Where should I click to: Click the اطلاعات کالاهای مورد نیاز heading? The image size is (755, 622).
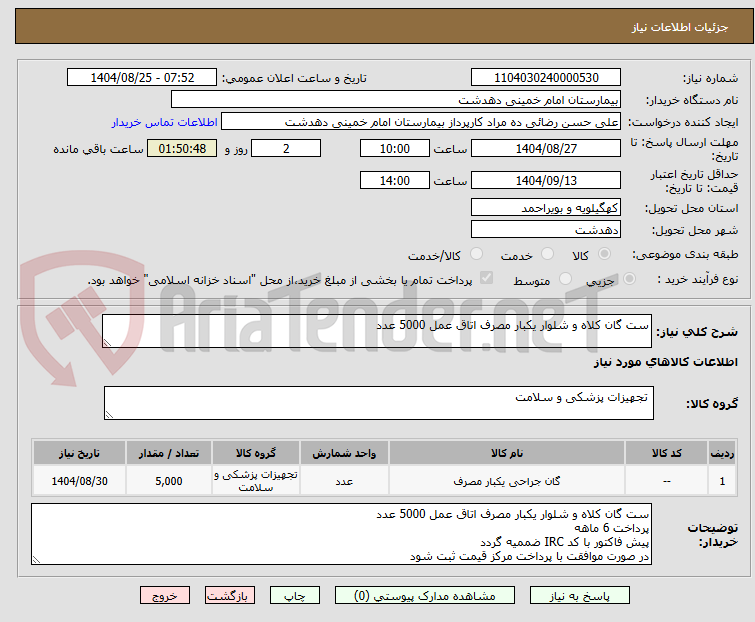coord(665,362)
